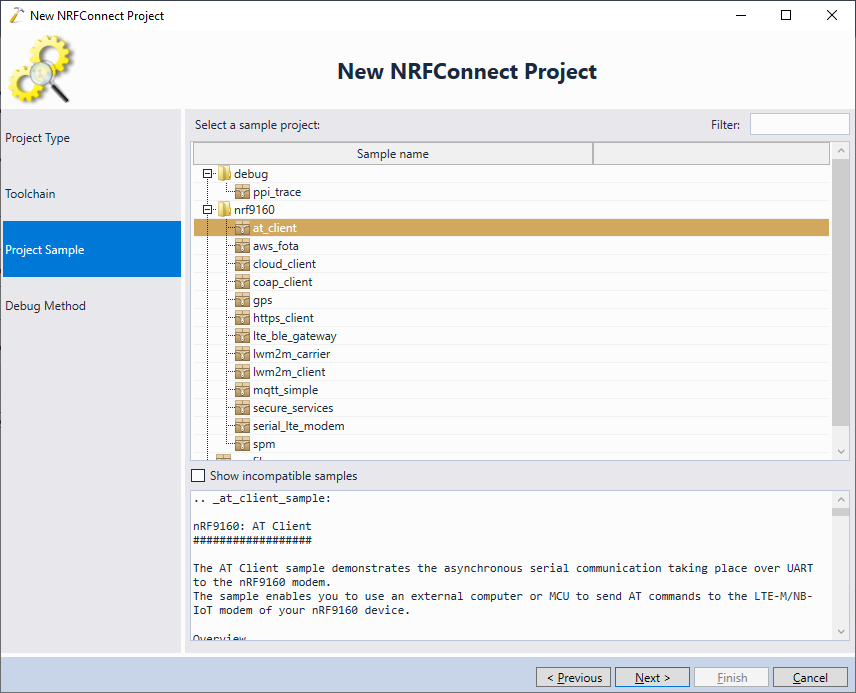Image resolution: width=856 pixels, height=693 pixels.
Task: Choose the aws_fota sample
Action: pos(276,246)
